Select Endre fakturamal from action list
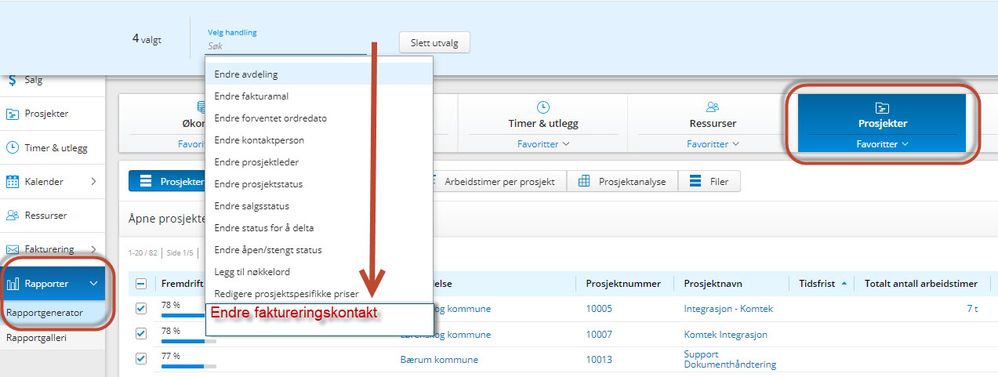This screenshot has height=377, width=998. pyautogui.click(x=319, y=97)
